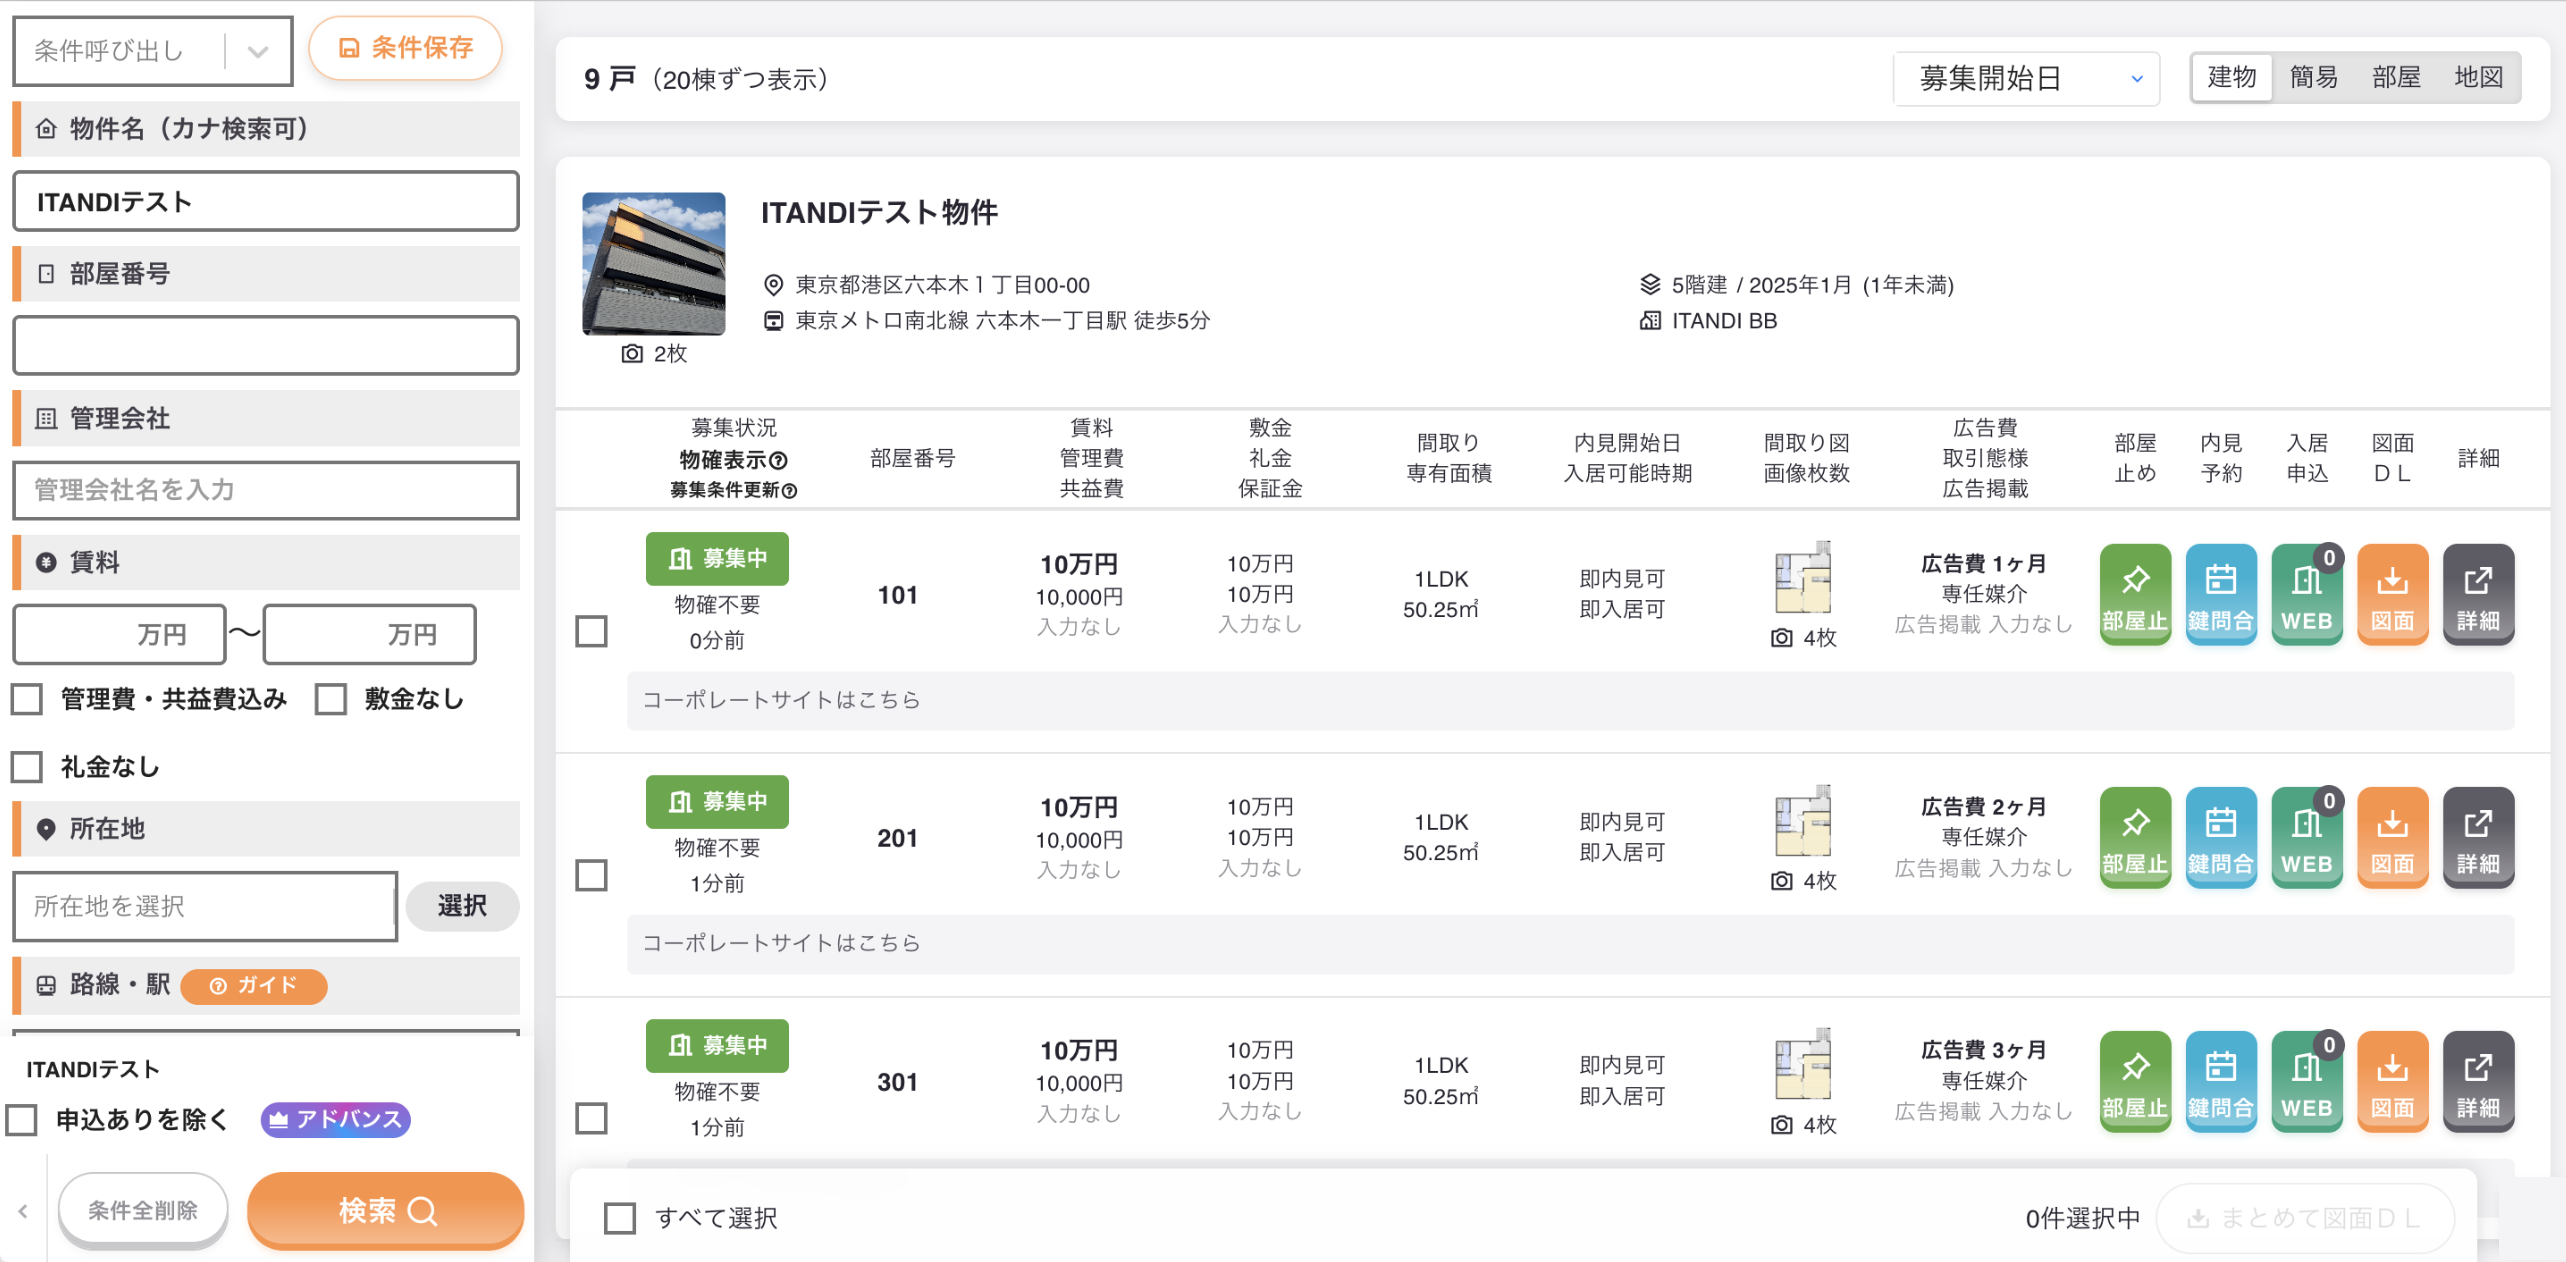This screenshot has width=2566, height=1262.
Task: Expand 募集開始日 sort dropdown
Action: point(2027,78)
